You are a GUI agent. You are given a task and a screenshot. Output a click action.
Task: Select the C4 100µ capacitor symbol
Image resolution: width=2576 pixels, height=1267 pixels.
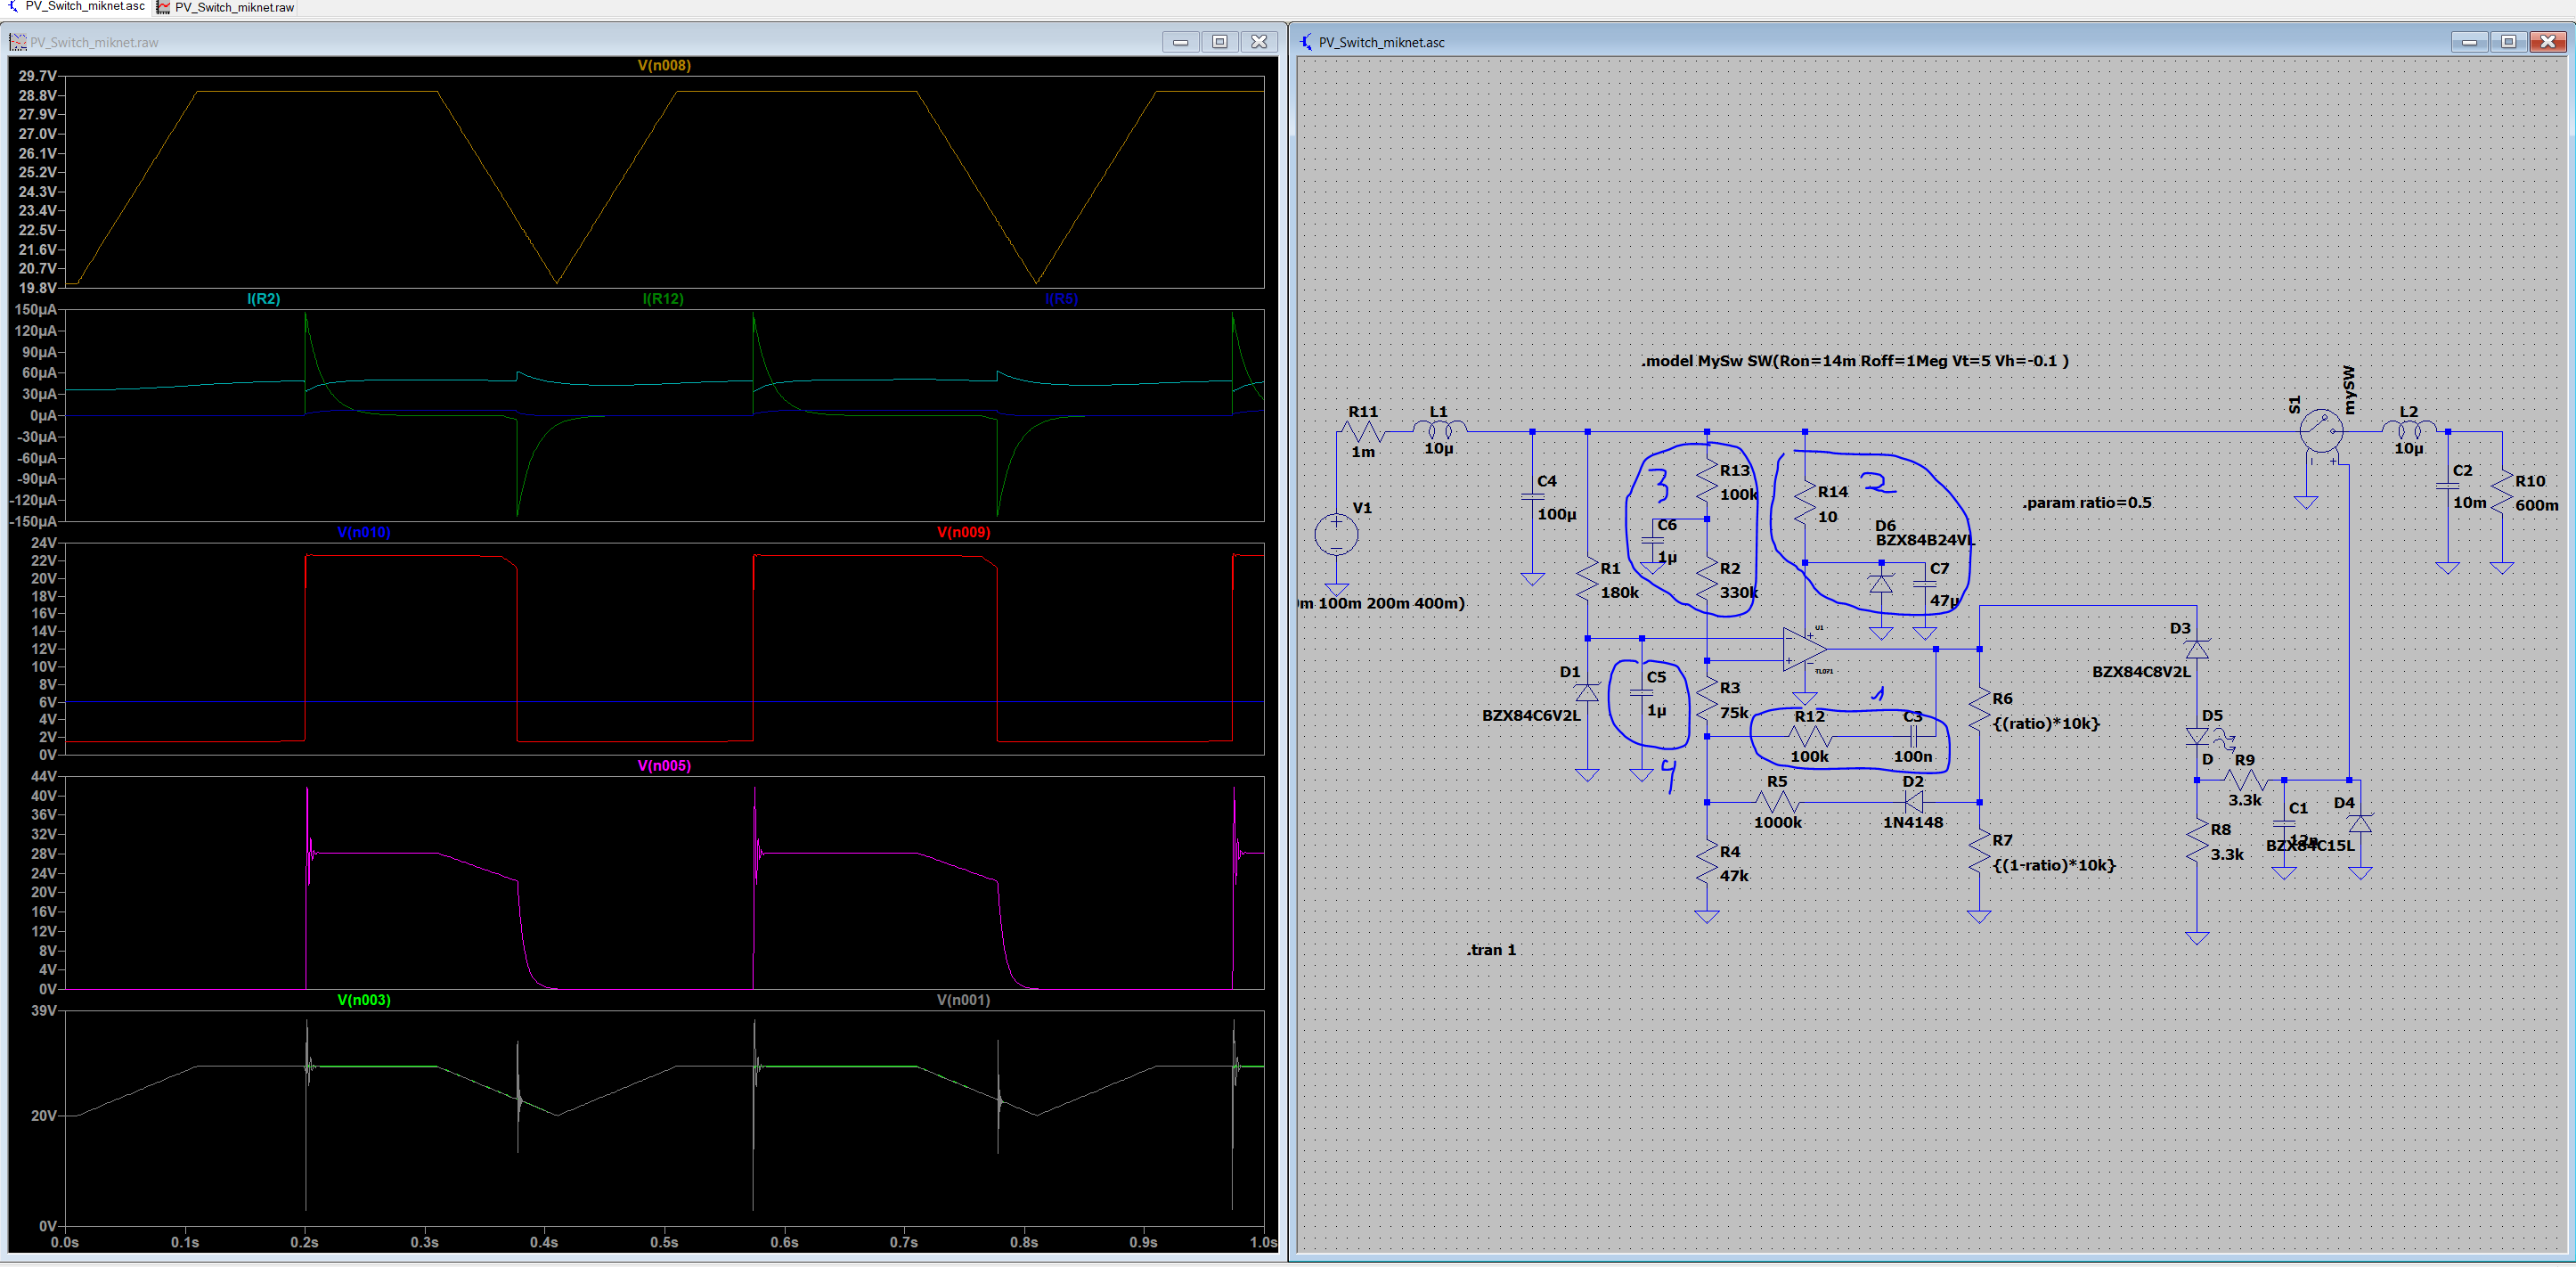pyautogui.click(x=1532, y=496)
